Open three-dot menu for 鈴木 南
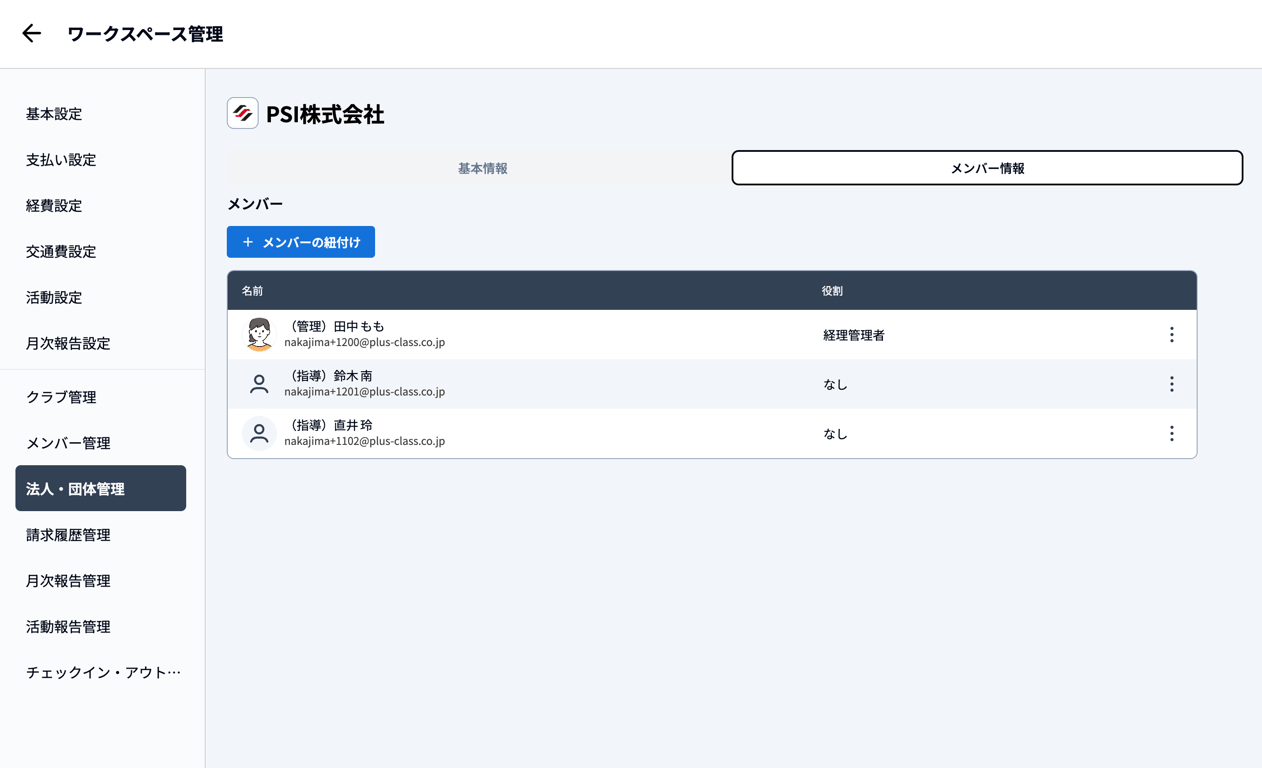The height and width of the screenshot is (768, 1262). click(1171, 384)
